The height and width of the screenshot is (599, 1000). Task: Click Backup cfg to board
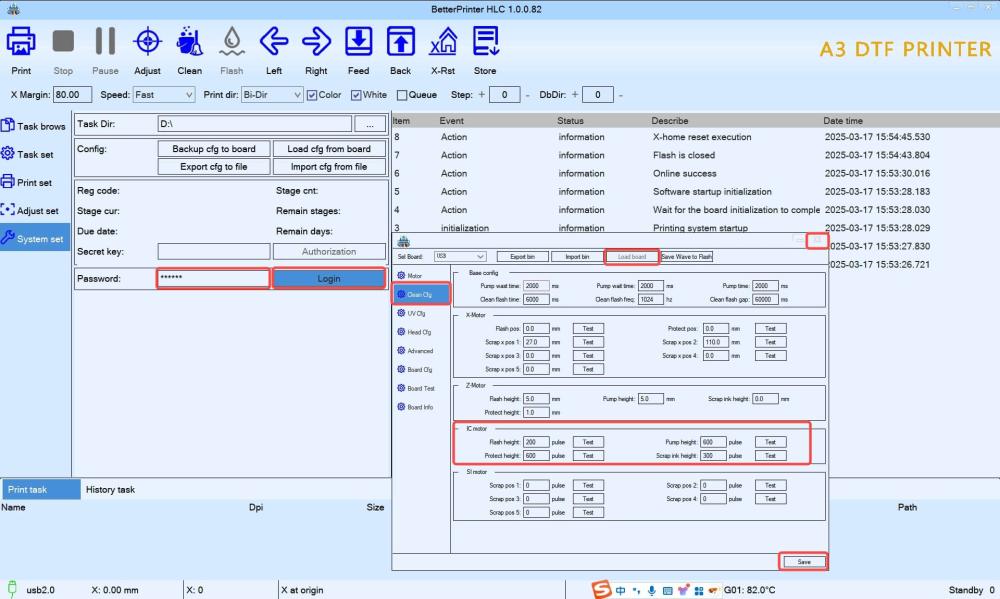tap(214, 149)
